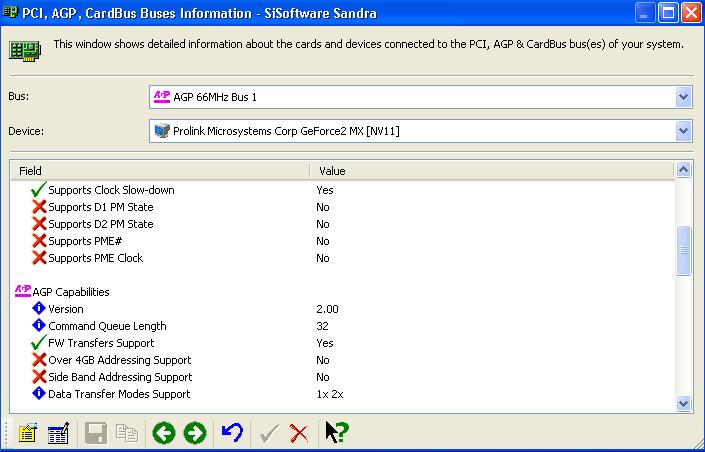Click the Yes value for FW Transfers Support
The width and height of the screenshot is (705, 452).
click(x=325, y=343)
